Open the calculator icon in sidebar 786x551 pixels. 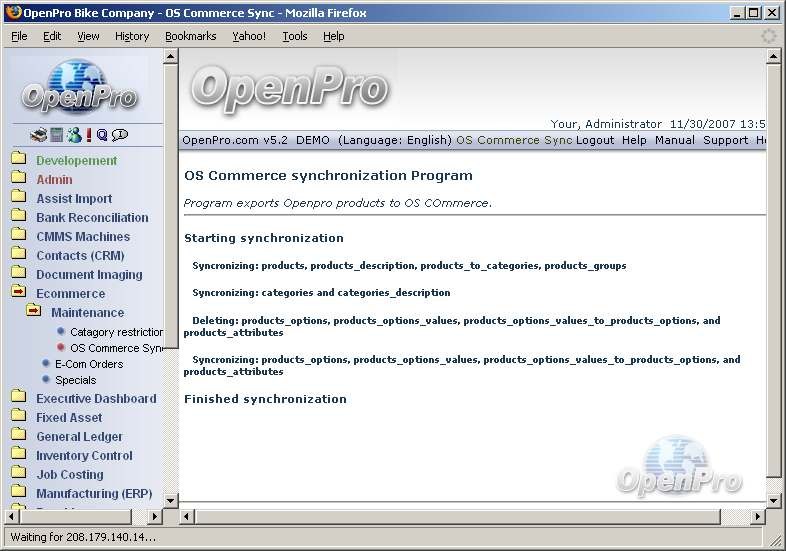click(57, 135)
